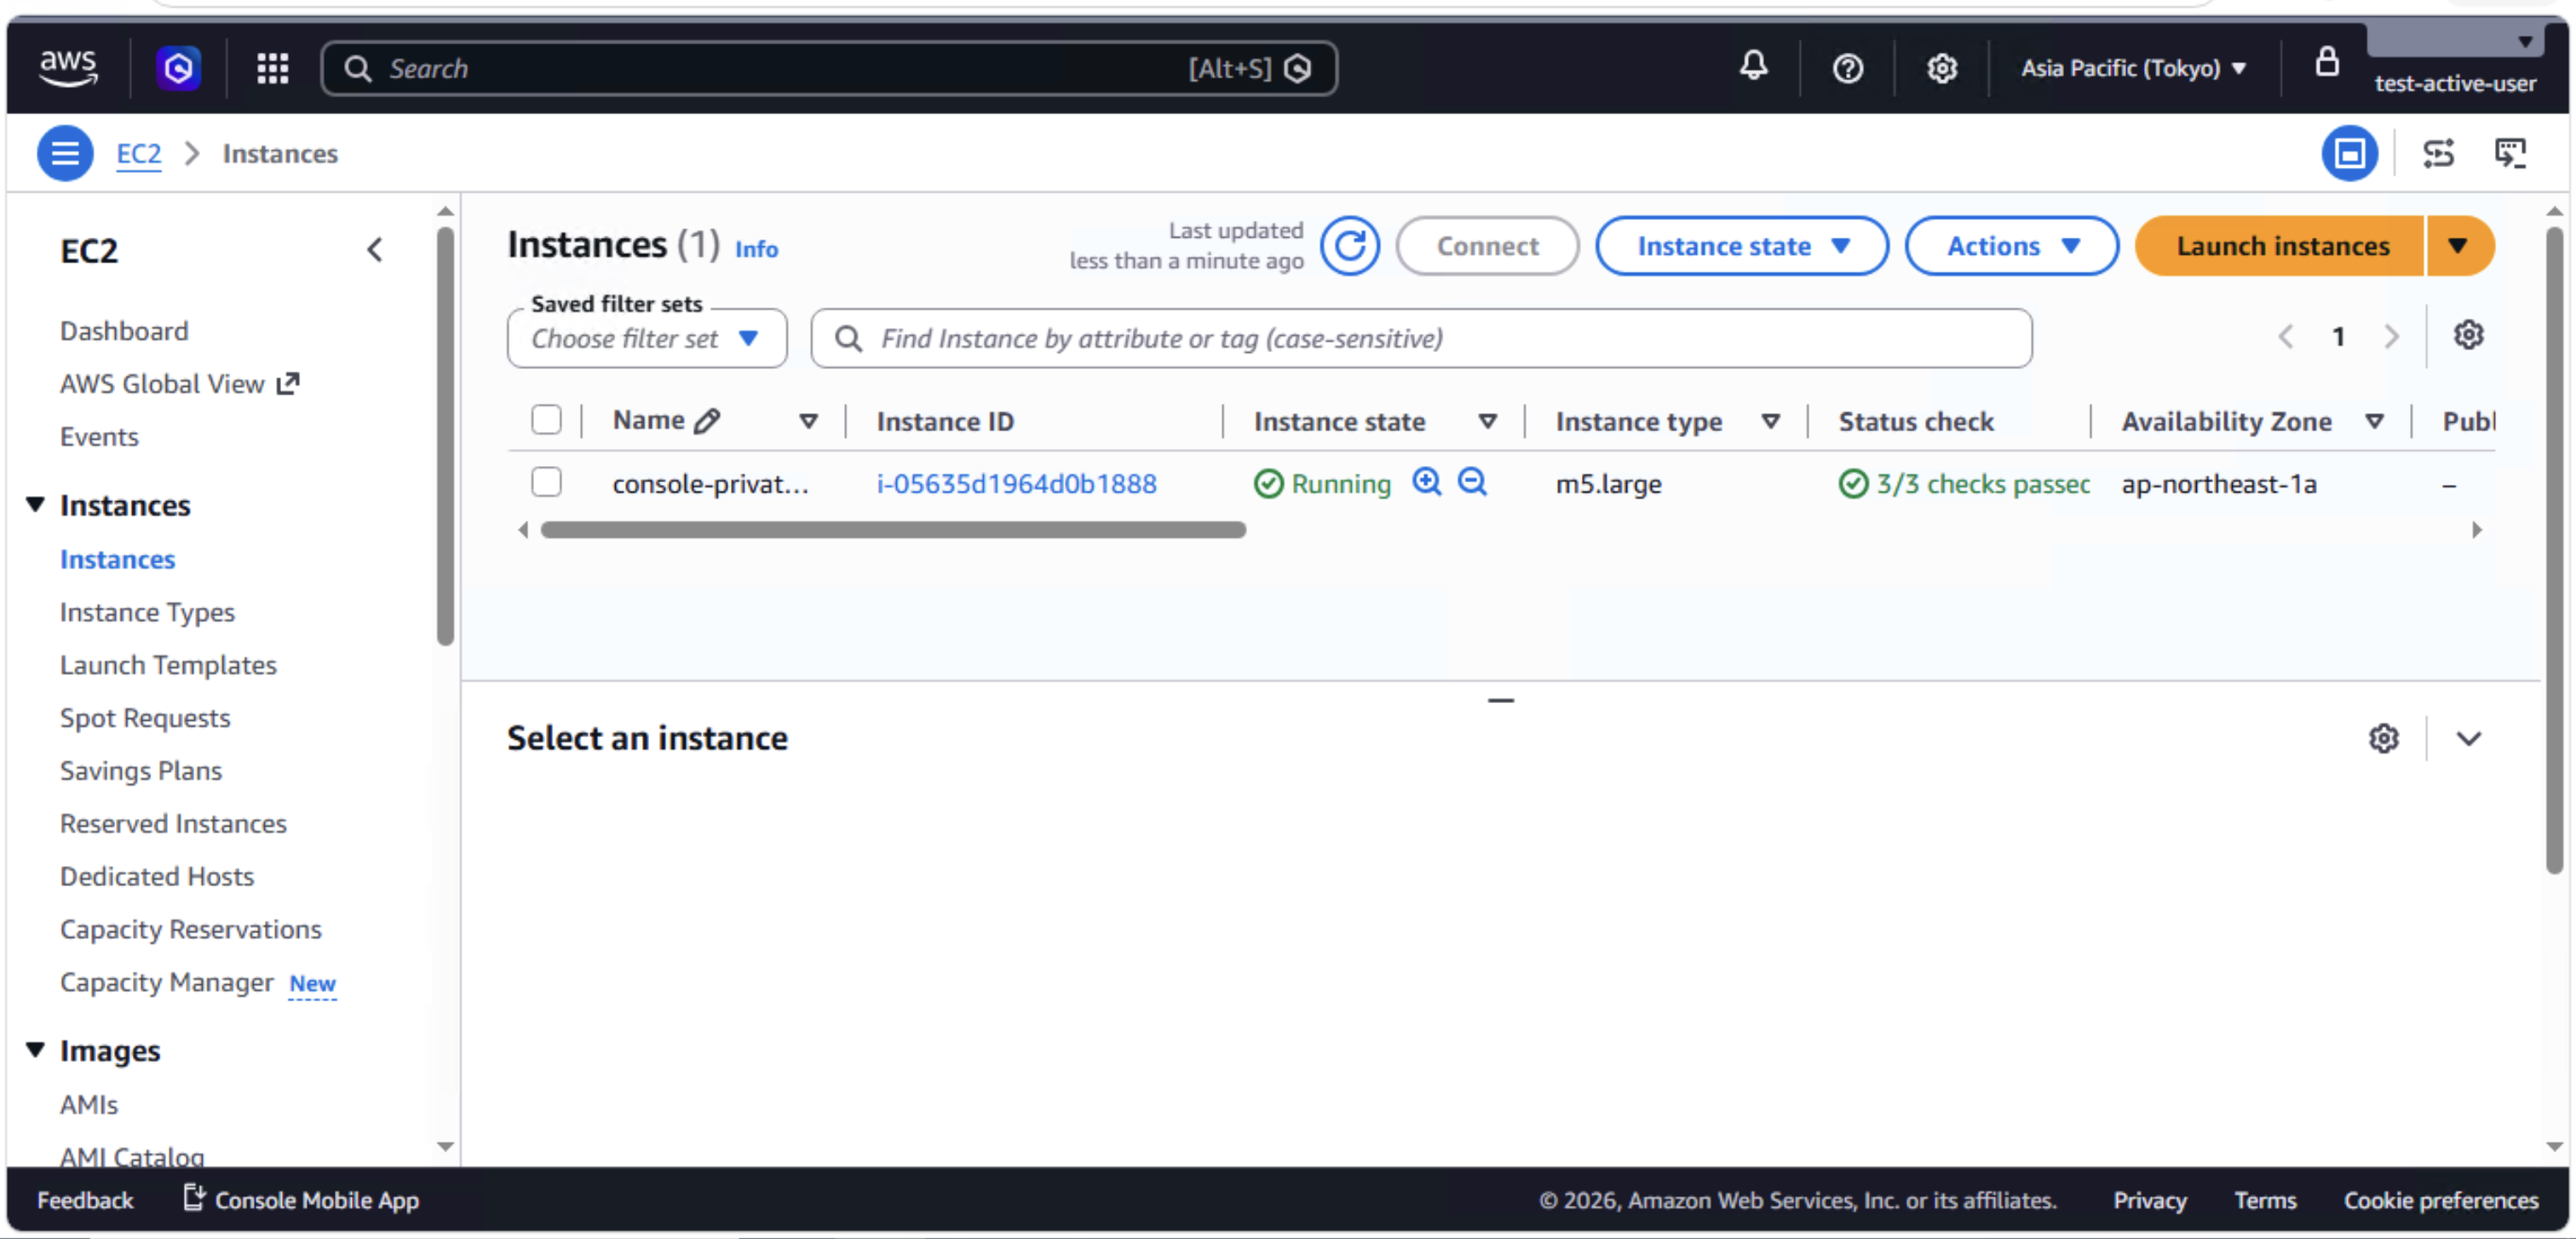The height and width of the screenshot is (1239, 2576).
Task: Select the console-privat... instance checkbox
Action: tap(546, 482)
